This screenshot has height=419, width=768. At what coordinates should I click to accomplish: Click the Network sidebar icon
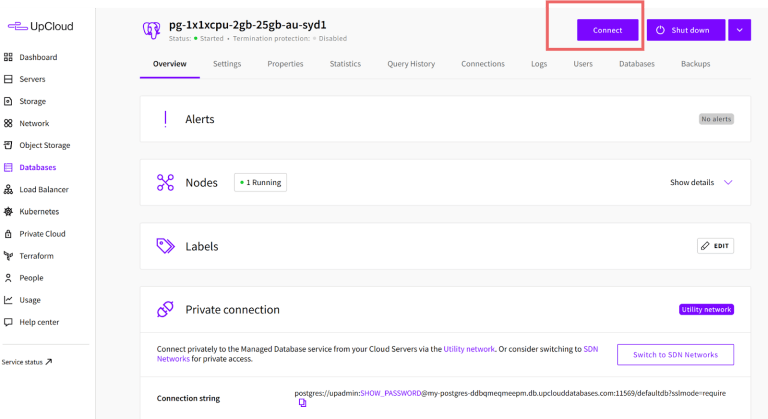pyautogui.click(x=8, y=123)
